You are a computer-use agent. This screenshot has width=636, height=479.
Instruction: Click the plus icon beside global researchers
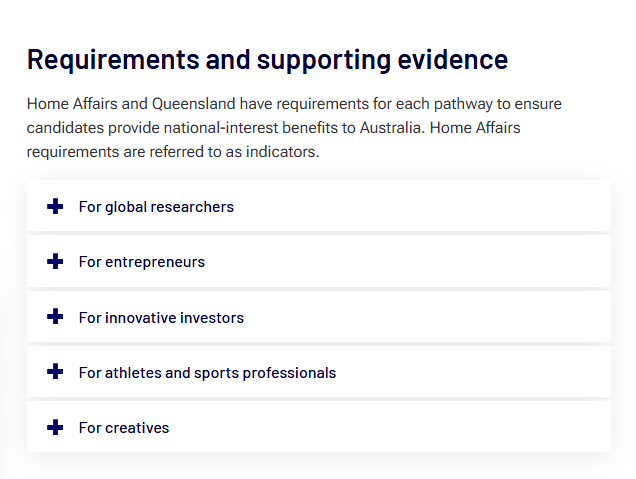click(55, 207)
